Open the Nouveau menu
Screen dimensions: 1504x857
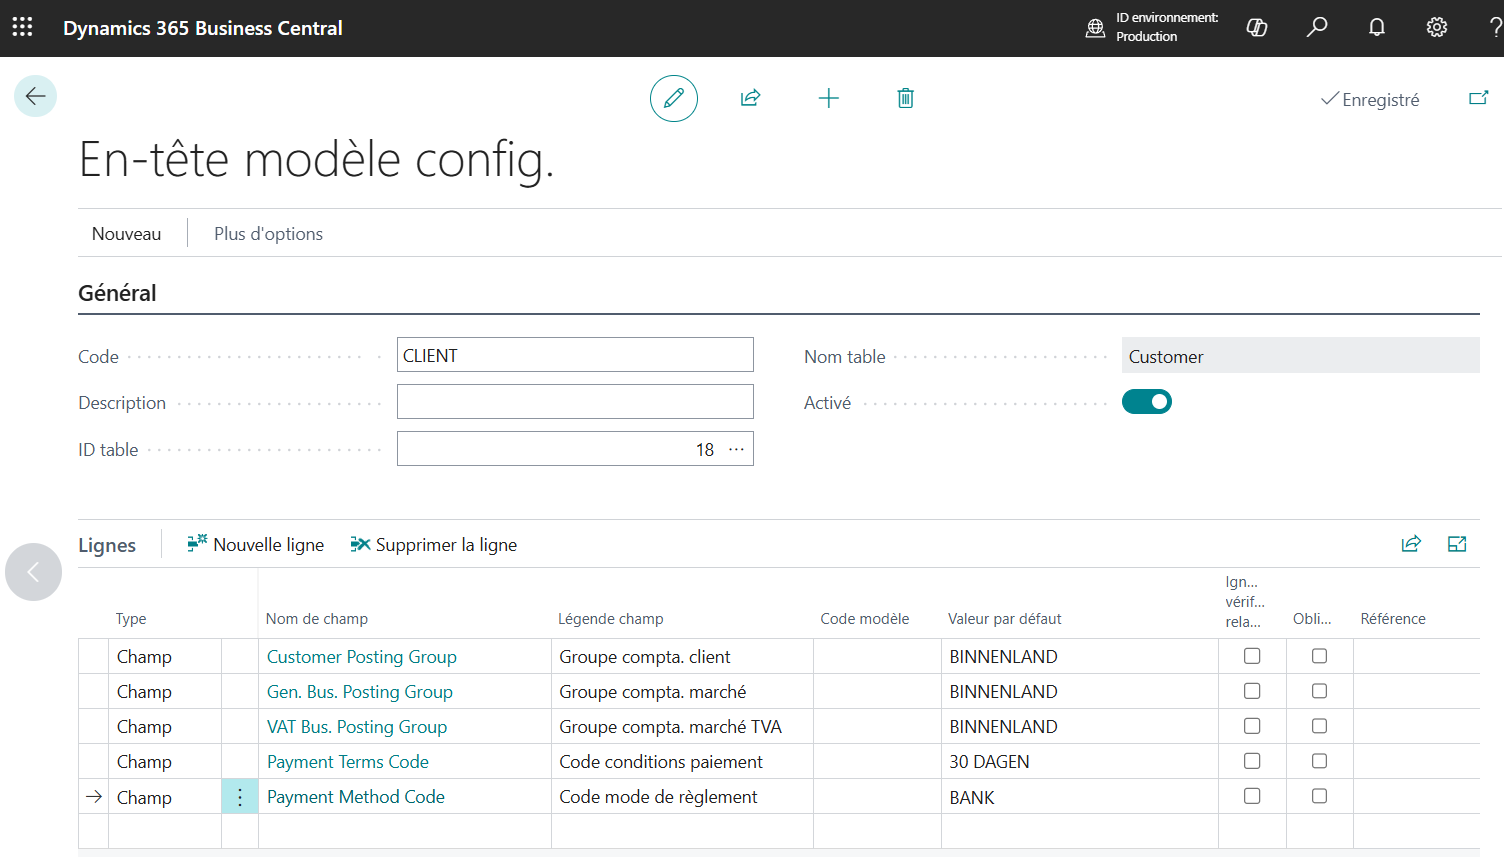[126, 234]
